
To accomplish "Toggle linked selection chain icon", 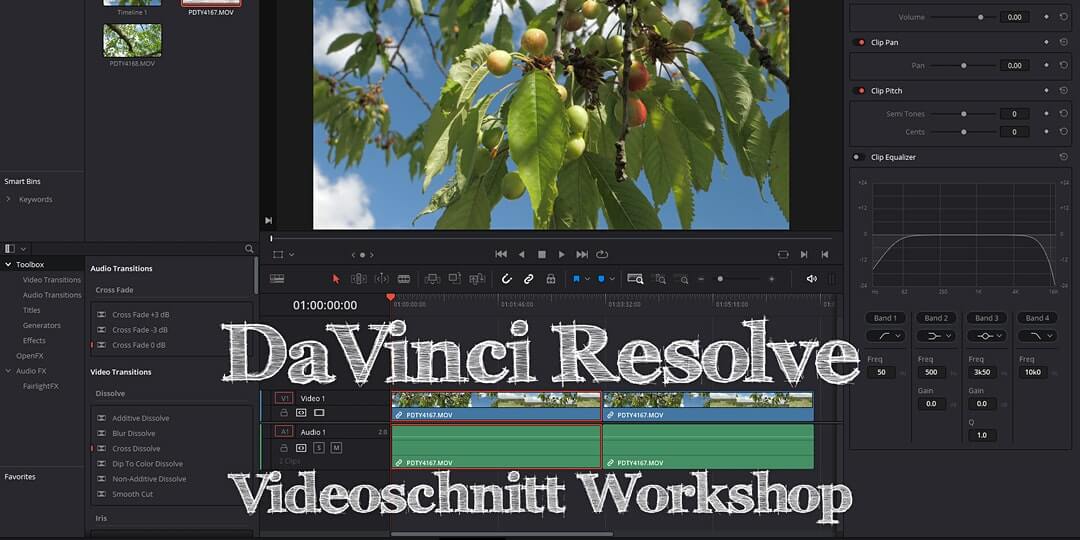I will click(528, 279).
